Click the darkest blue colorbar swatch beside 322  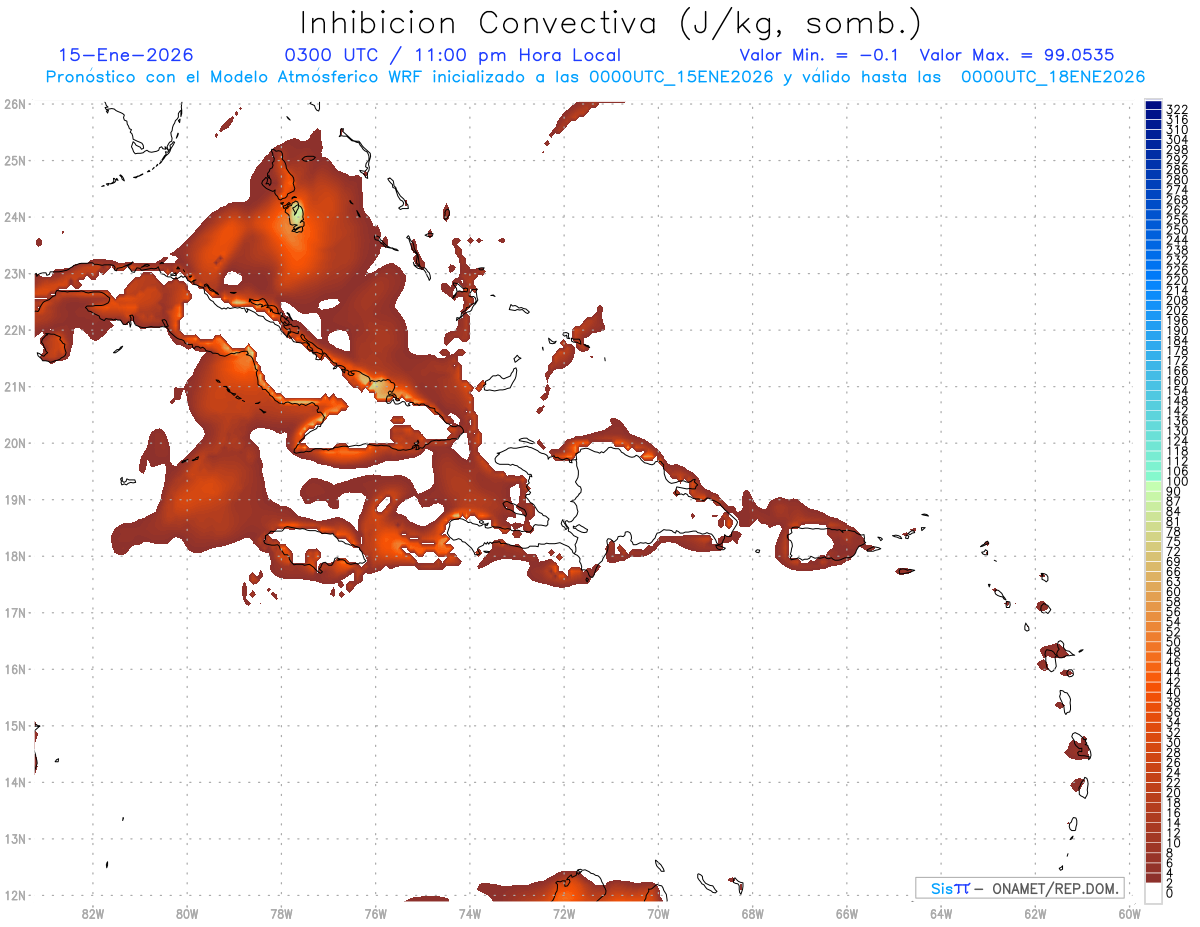click(x=1154, y=106)
